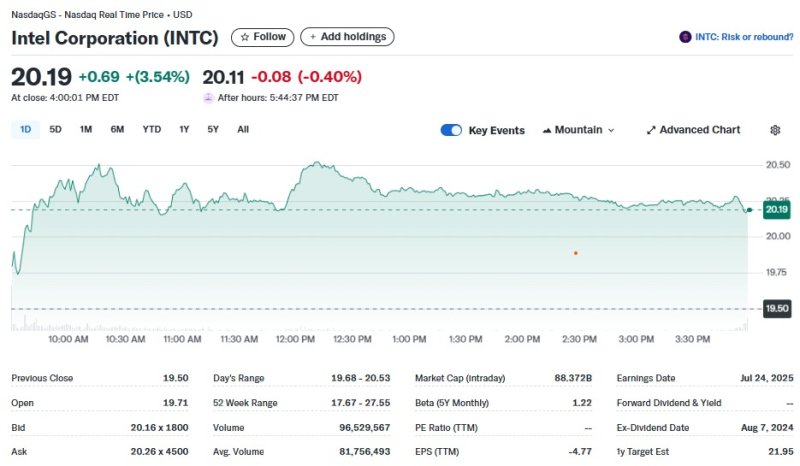800x466 pixels.
Task: Click the mountain chart type icon
Action: [547, 130]
